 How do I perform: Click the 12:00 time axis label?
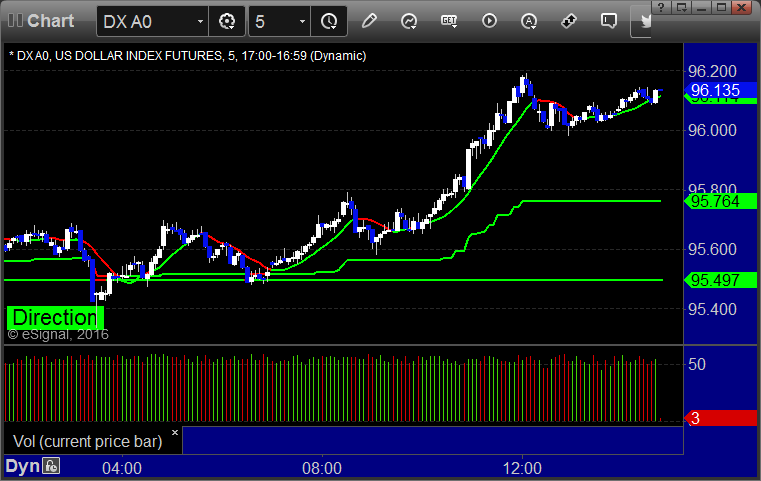[x=522, y=468]
